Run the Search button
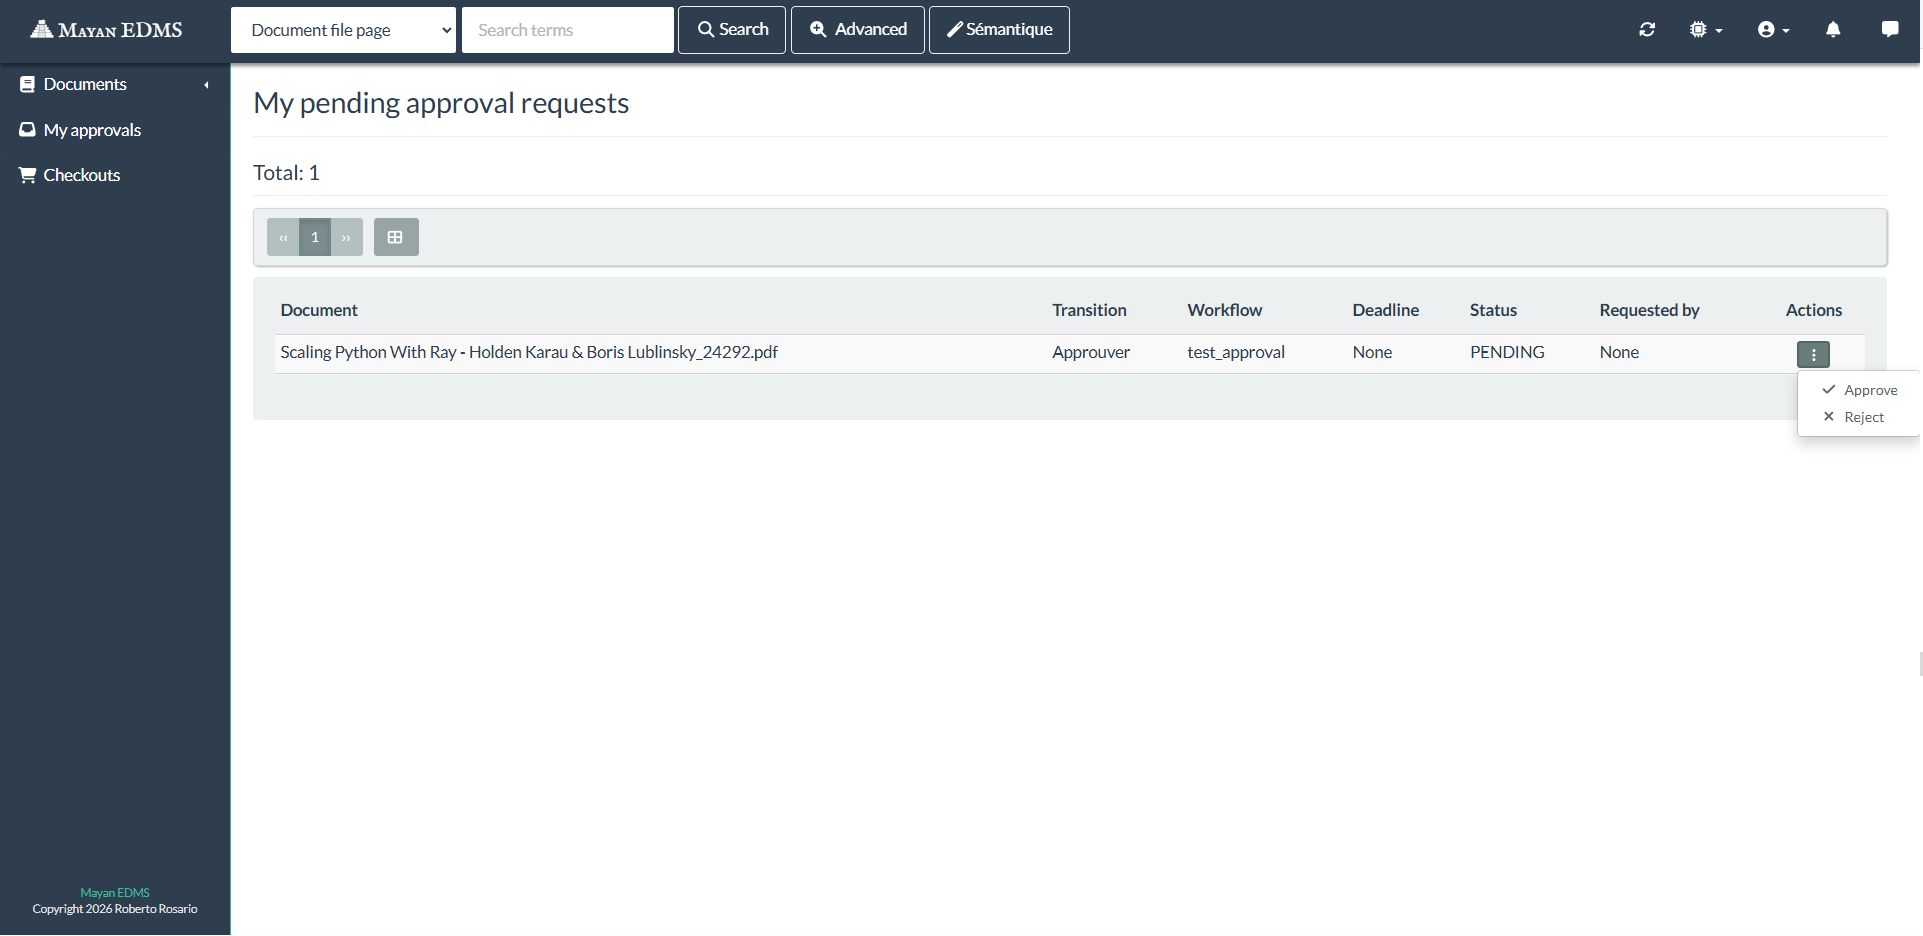This screenshot has width=1923, height=936. pos(732,30)
